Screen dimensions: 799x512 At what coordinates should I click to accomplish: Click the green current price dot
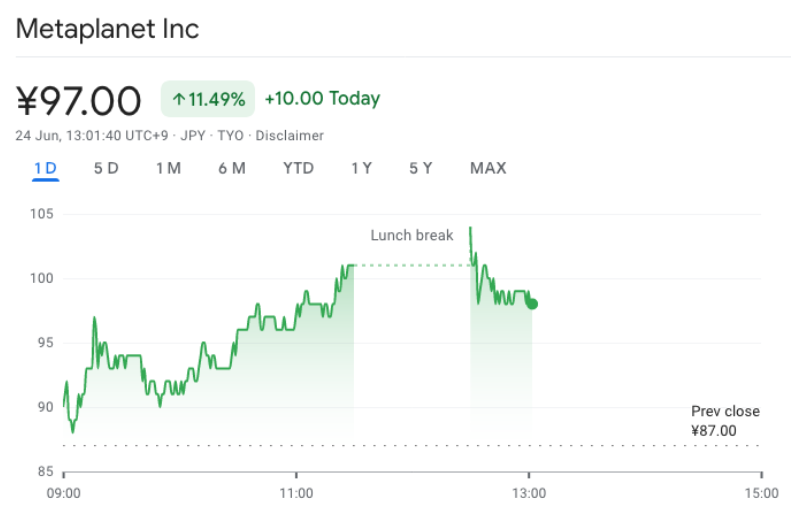[532, 304]
